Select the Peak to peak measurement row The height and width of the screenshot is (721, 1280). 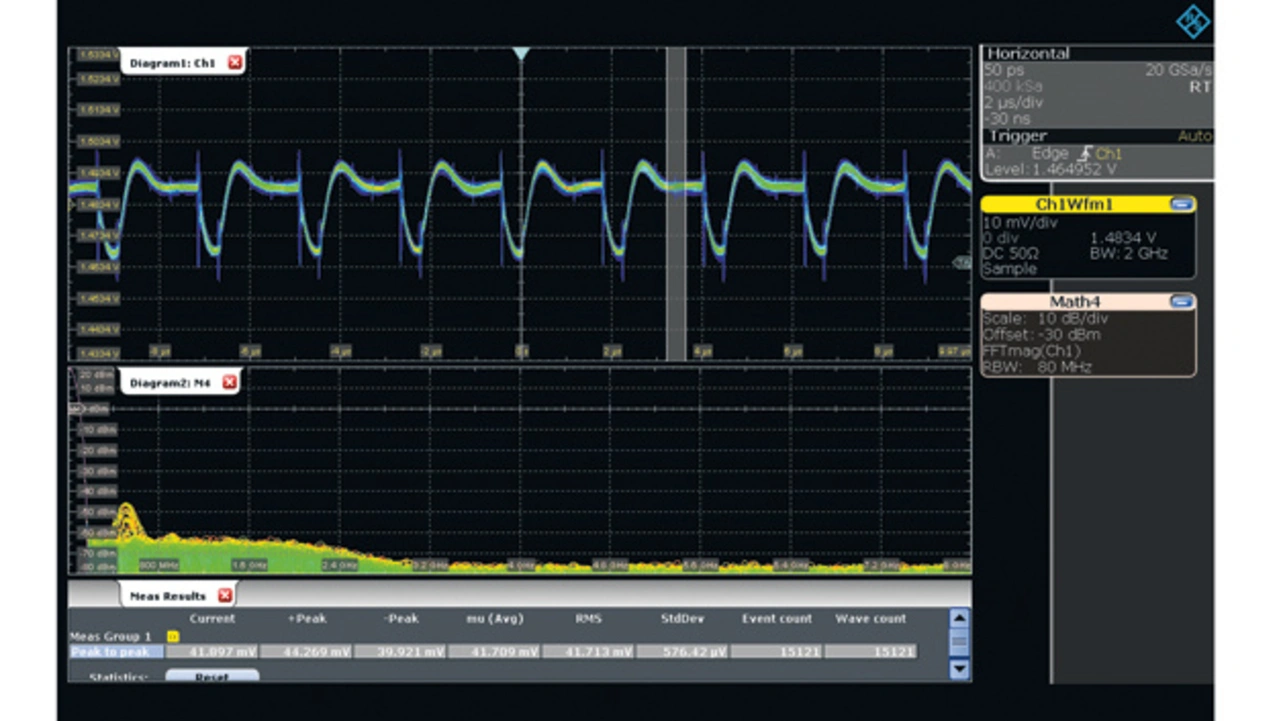[114, 652]
